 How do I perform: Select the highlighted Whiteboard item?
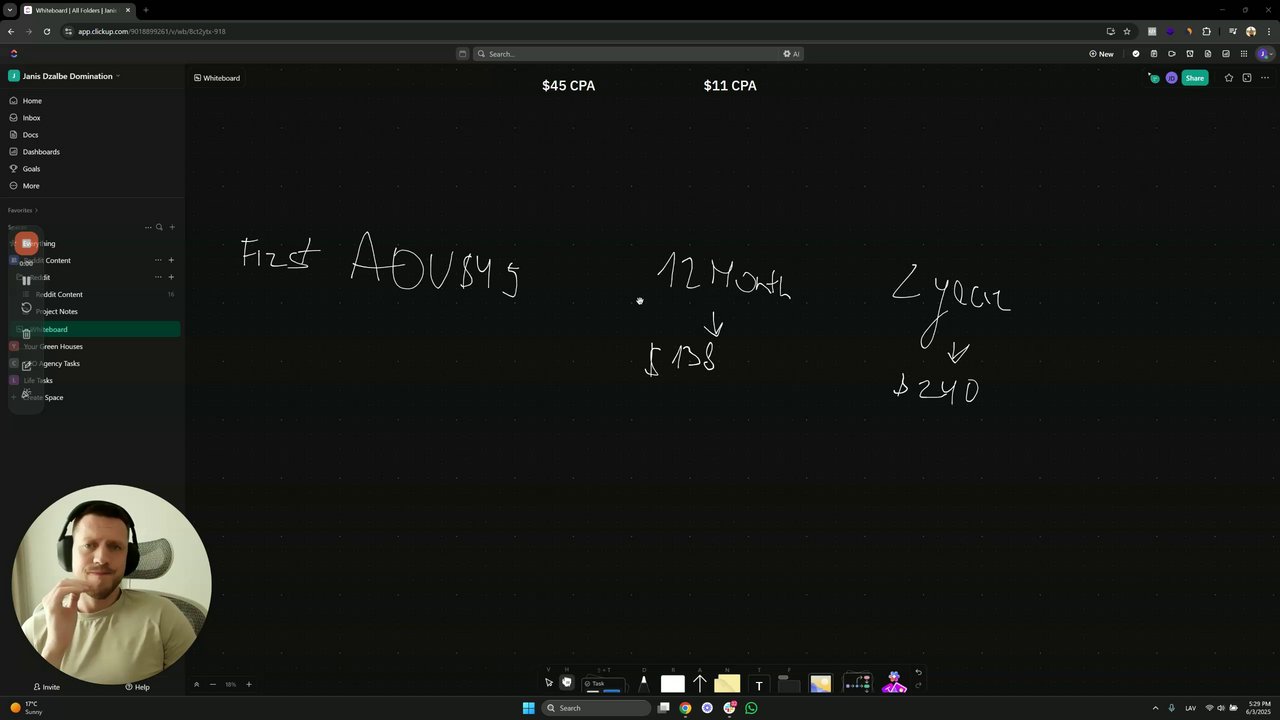click(x=95, y=329)
